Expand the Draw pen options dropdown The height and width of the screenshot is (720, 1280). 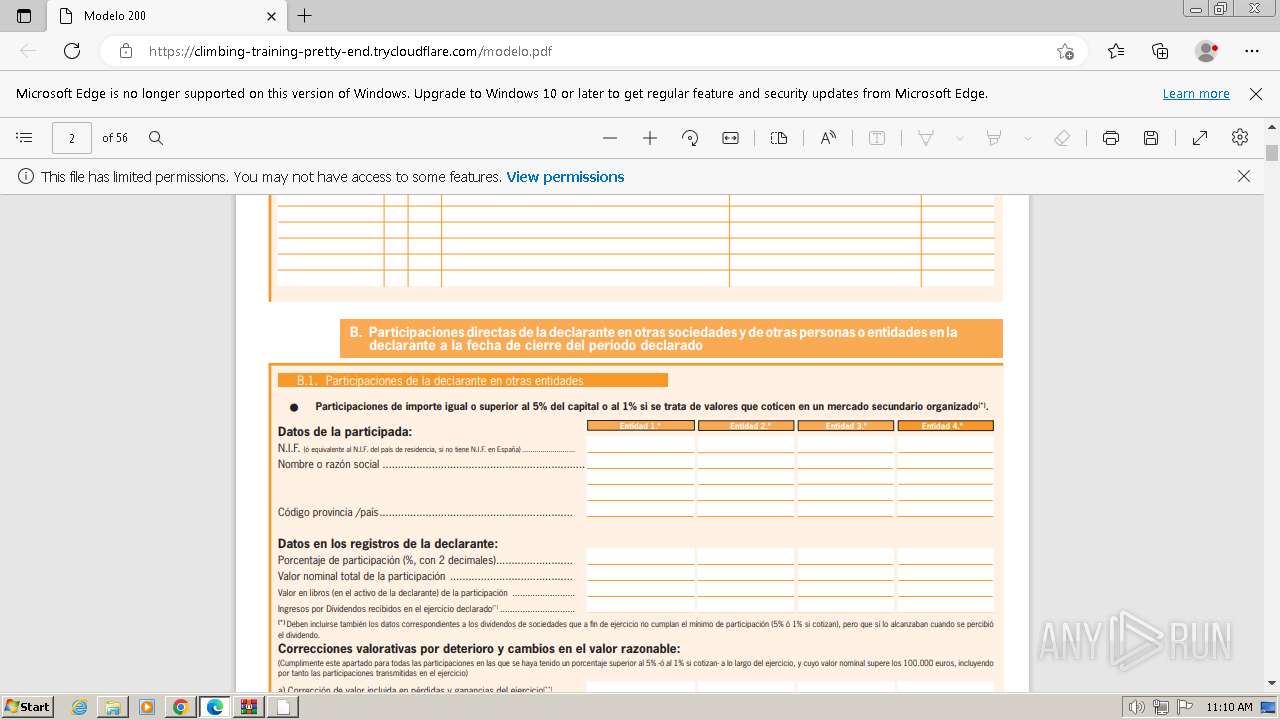960,138
